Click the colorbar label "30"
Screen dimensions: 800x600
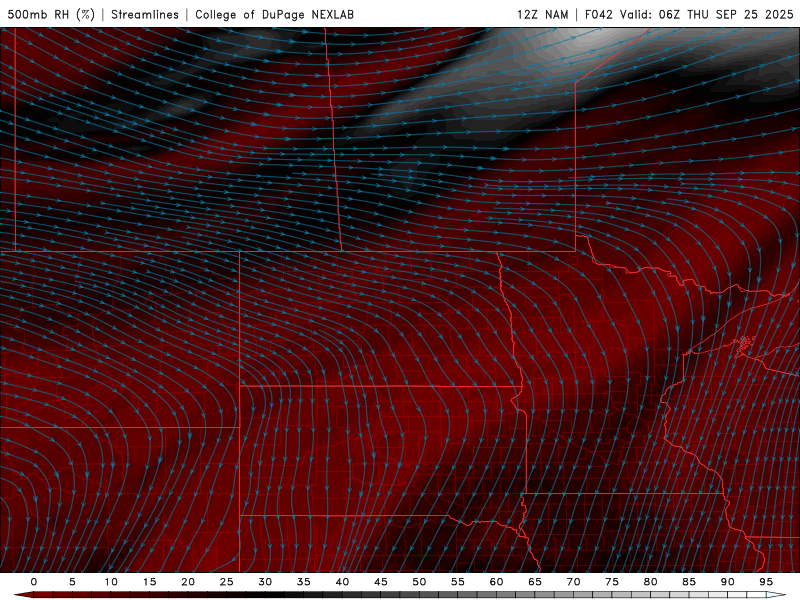click(265, 582)
